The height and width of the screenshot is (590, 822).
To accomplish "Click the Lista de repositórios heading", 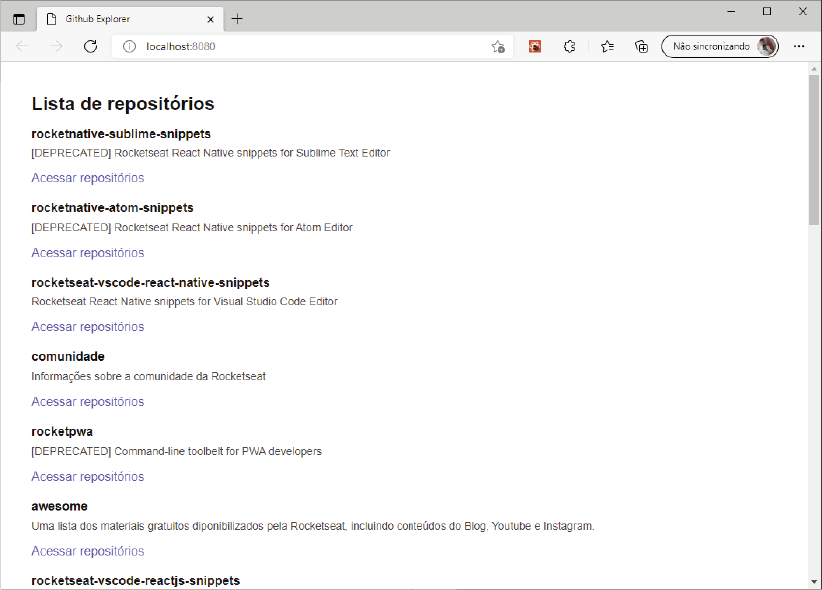I will tap(123, 104).
